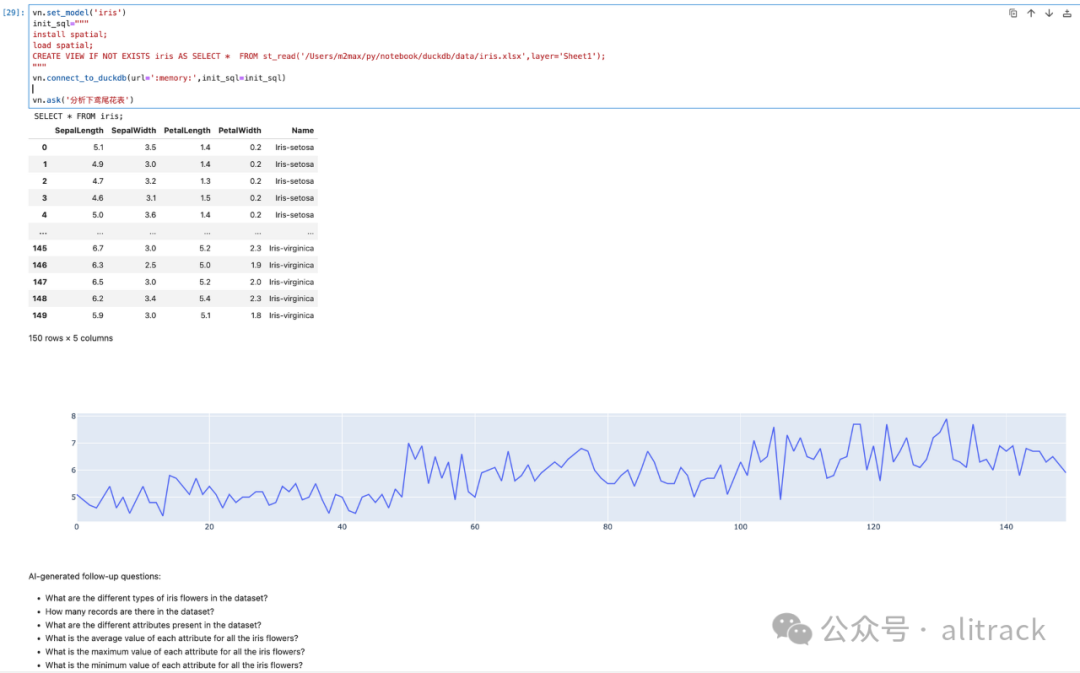The height and width of the screenshot is (673, 1080).
Task: Click the PetalLength value 5.4 in row 148
Action: 205,298
